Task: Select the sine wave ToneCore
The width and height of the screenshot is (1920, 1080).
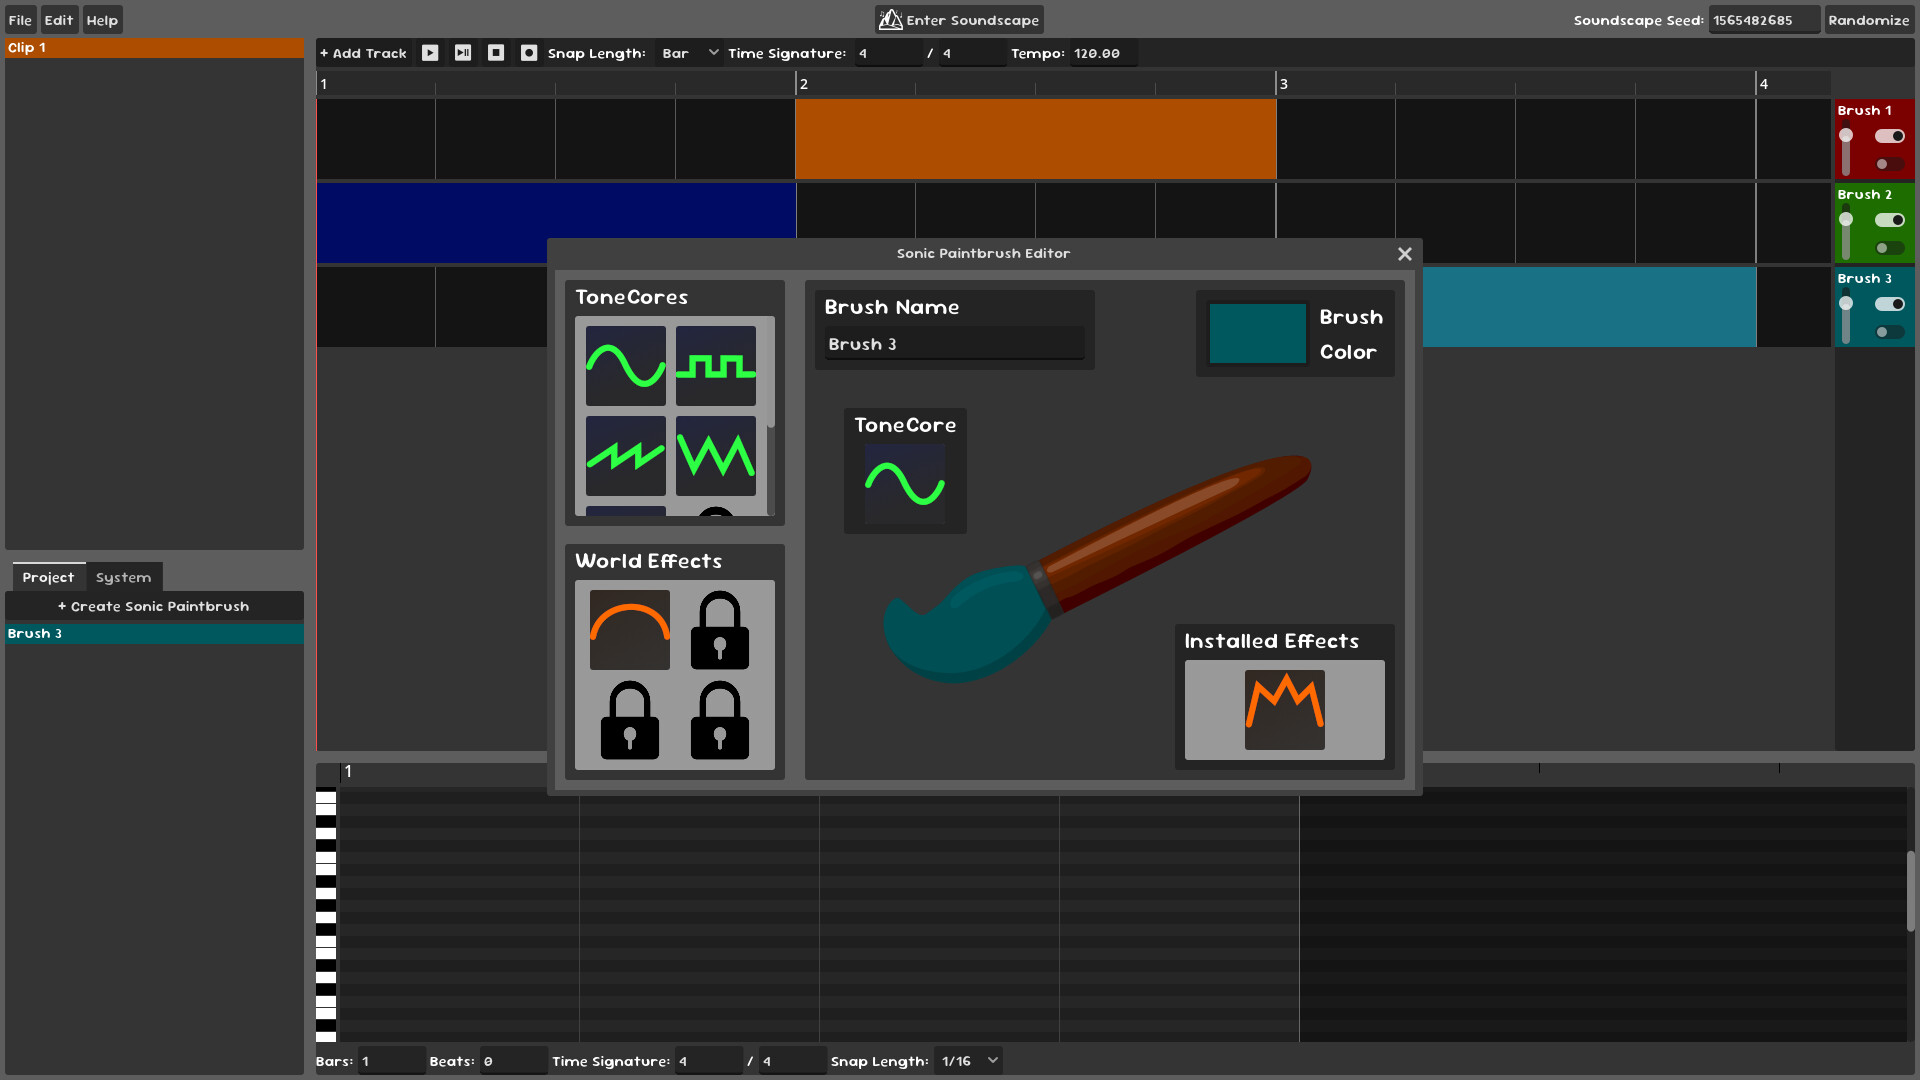Action: (626, 366)
